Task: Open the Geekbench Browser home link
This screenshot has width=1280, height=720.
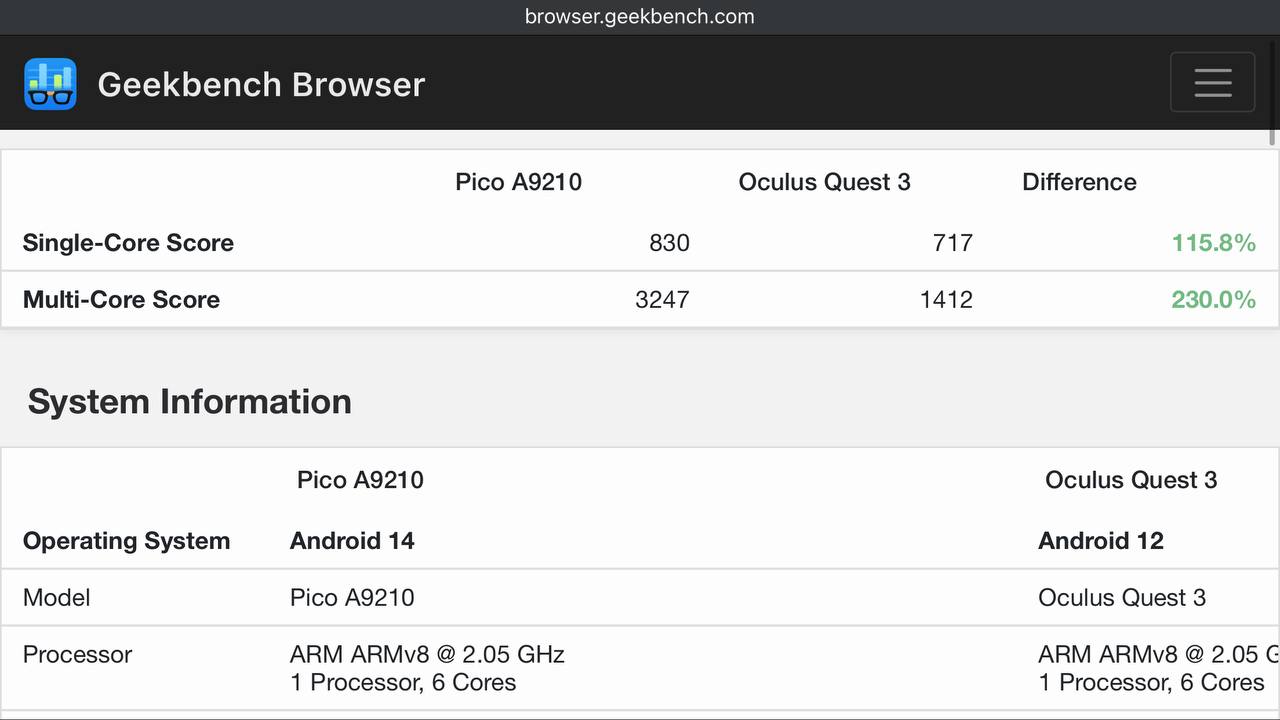Action: pyautogui.click(x=261, y=84)
